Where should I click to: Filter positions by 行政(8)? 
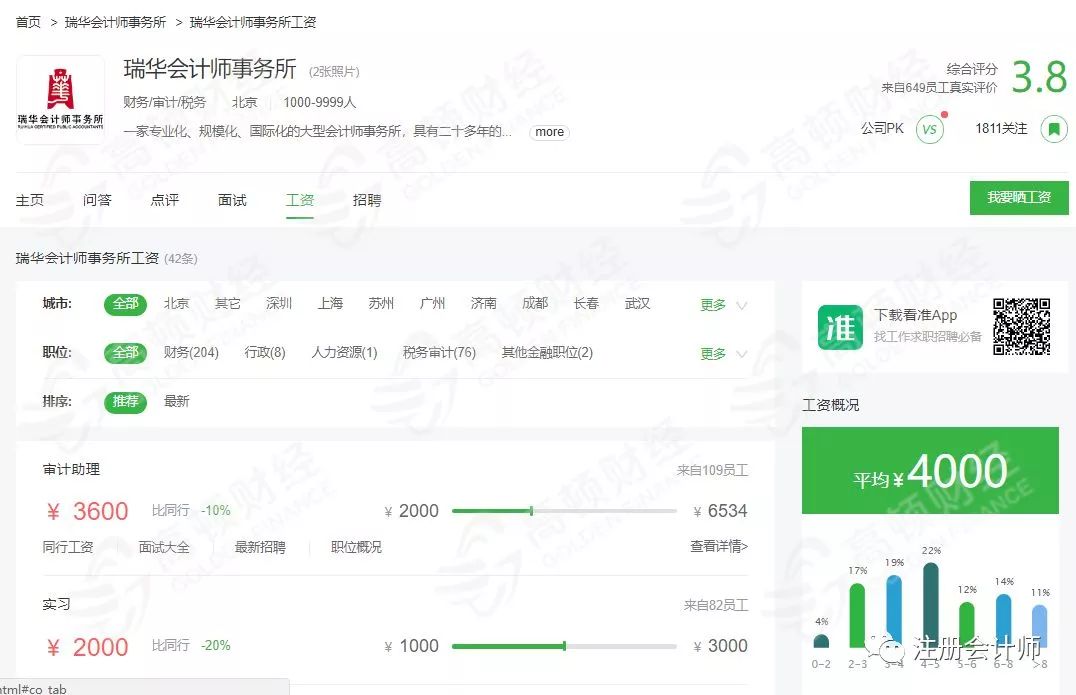coord(265,353)
